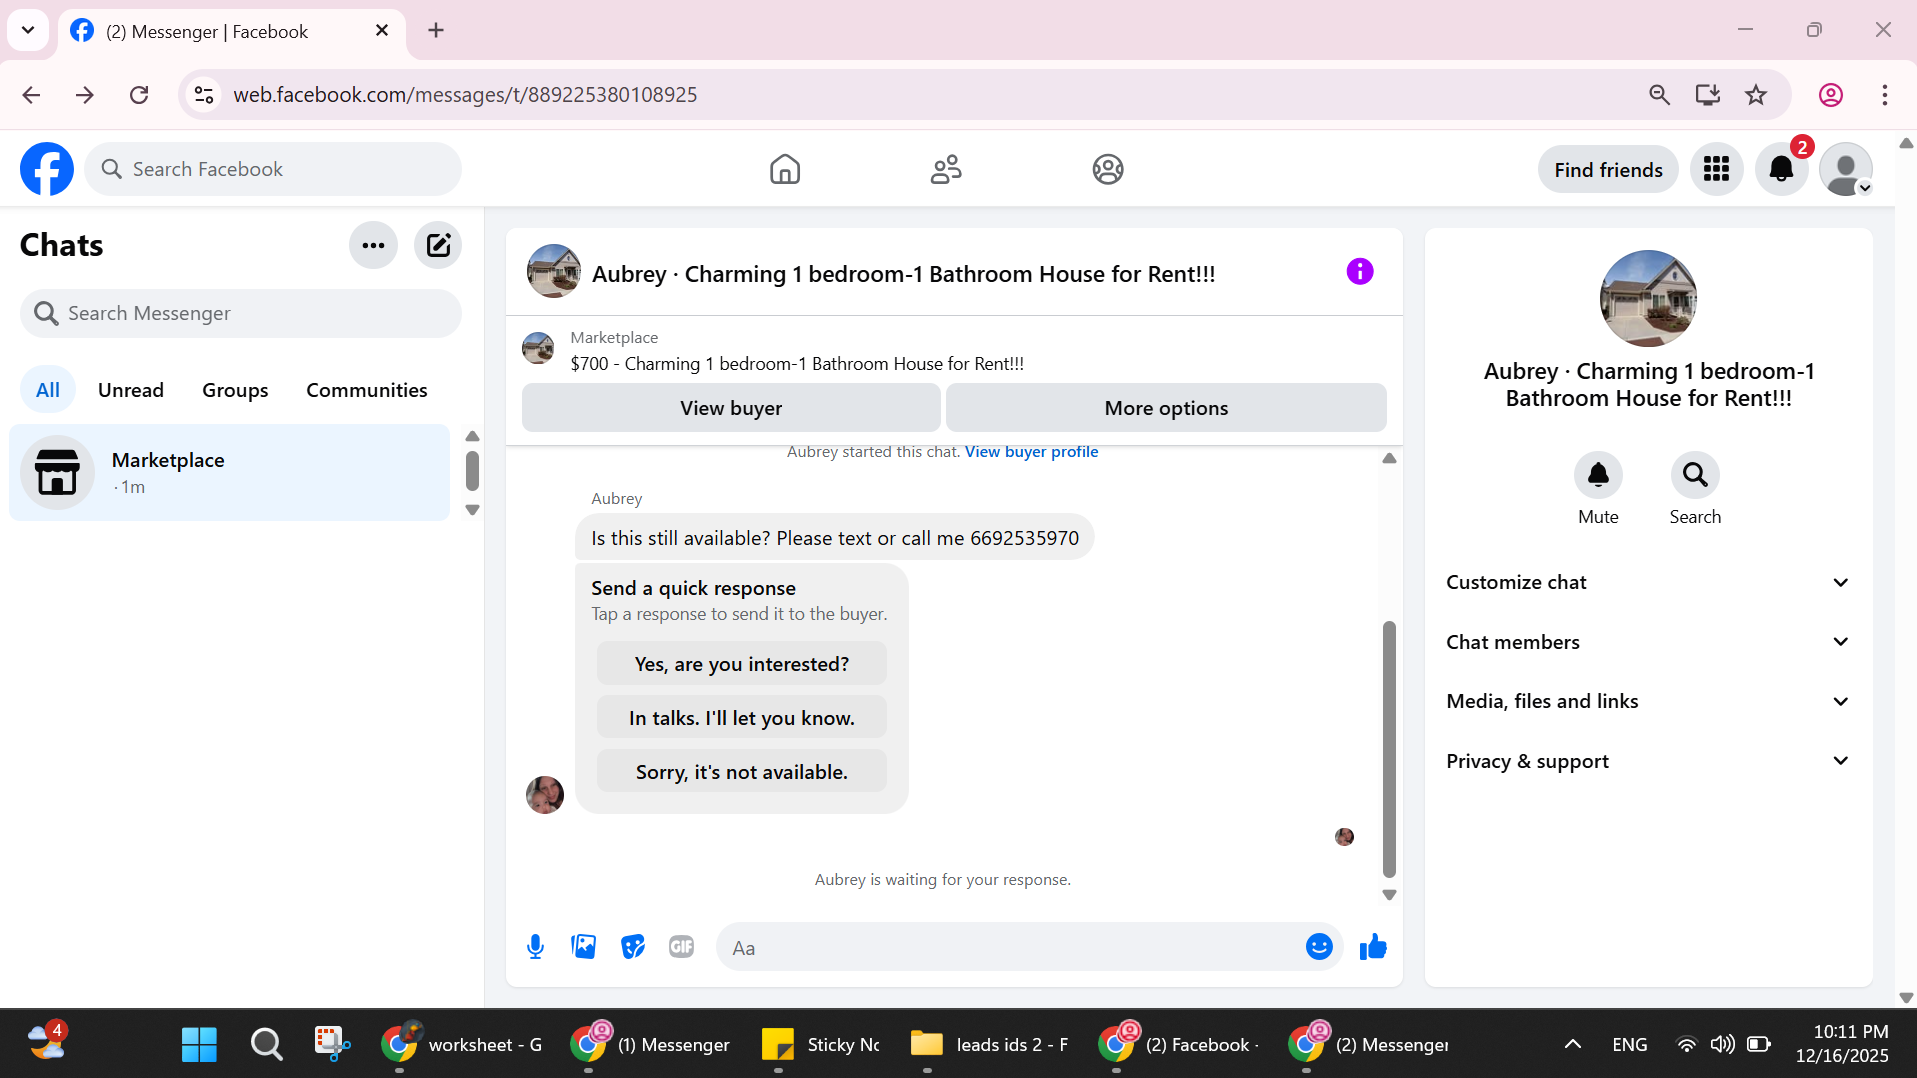Open the account profile avatar menu
The width and height of the screenshot is (1917, 1078).
1846,169
